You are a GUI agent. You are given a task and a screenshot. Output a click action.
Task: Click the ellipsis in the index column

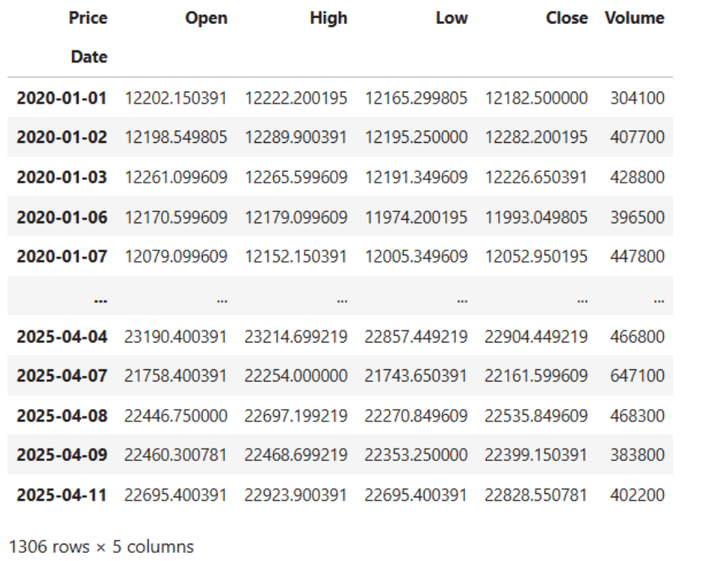pyautogui.click(x=99, y=297)
